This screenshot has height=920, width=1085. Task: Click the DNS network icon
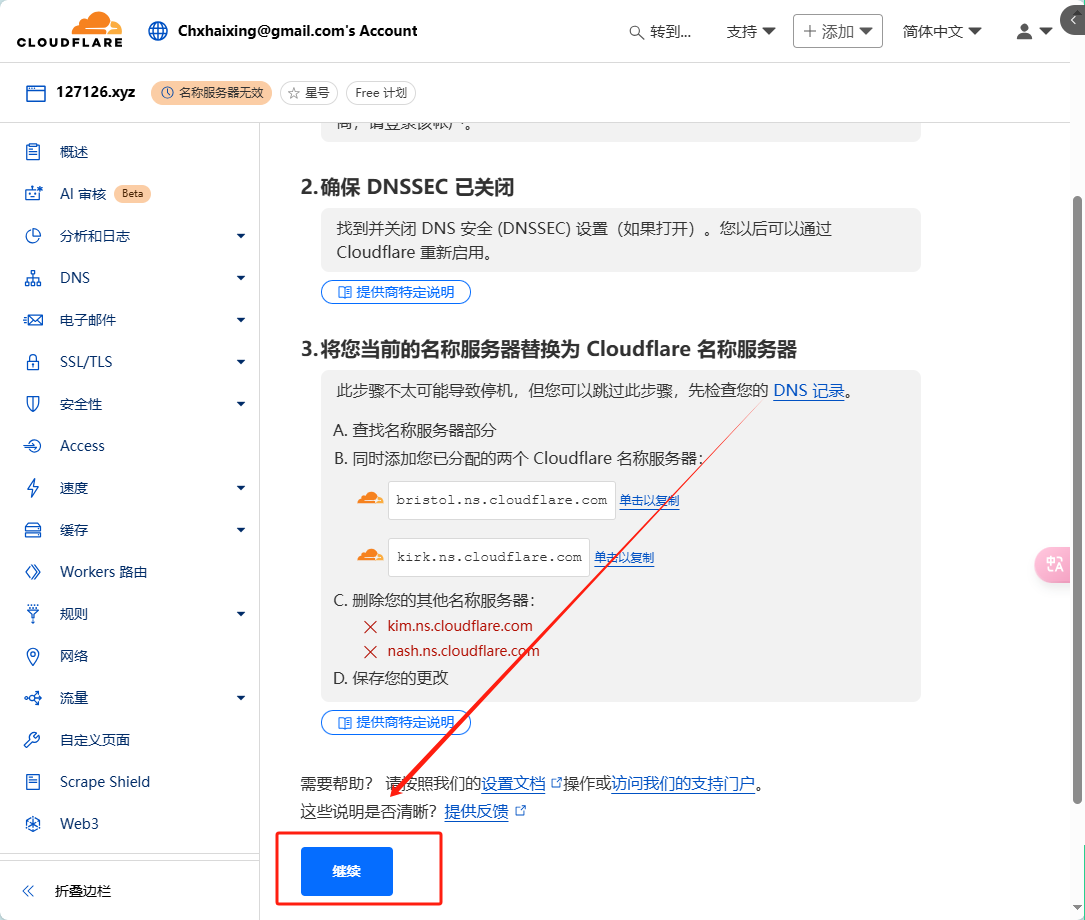[x=33, y=278]
